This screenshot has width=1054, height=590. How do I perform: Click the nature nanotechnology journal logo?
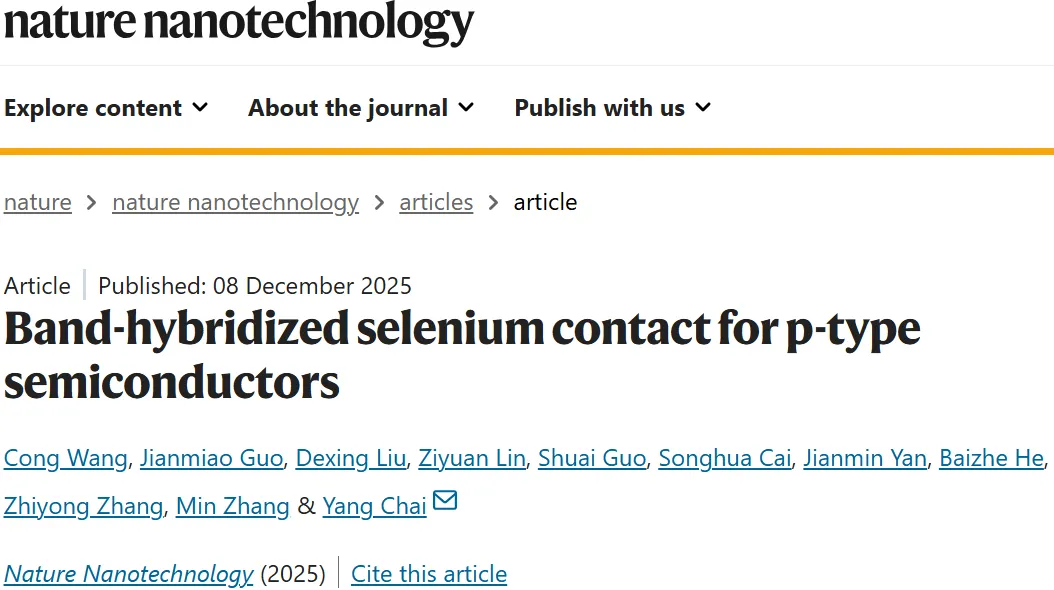238,22
